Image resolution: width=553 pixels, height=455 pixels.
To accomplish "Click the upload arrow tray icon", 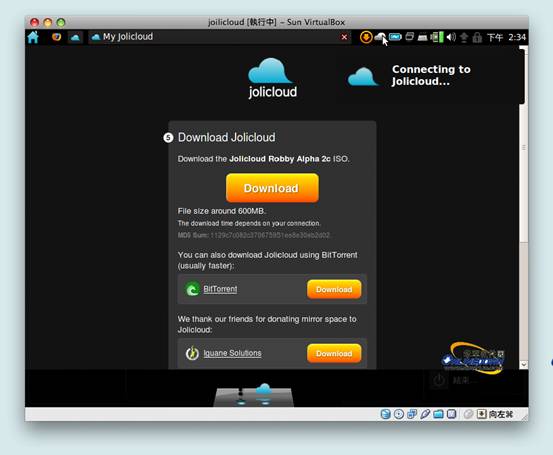I will 464,37.
